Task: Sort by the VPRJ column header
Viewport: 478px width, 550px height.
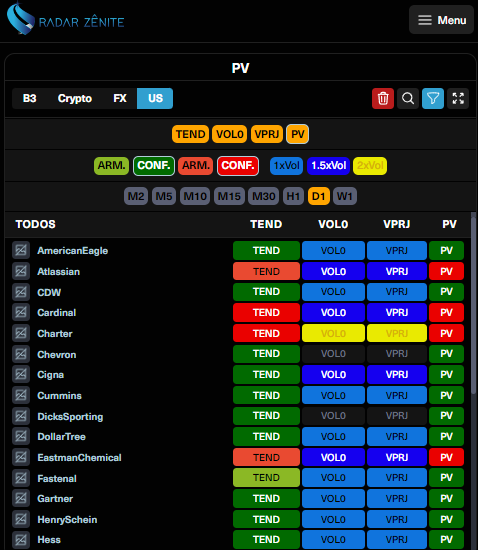Action: [x=397, y=224]
